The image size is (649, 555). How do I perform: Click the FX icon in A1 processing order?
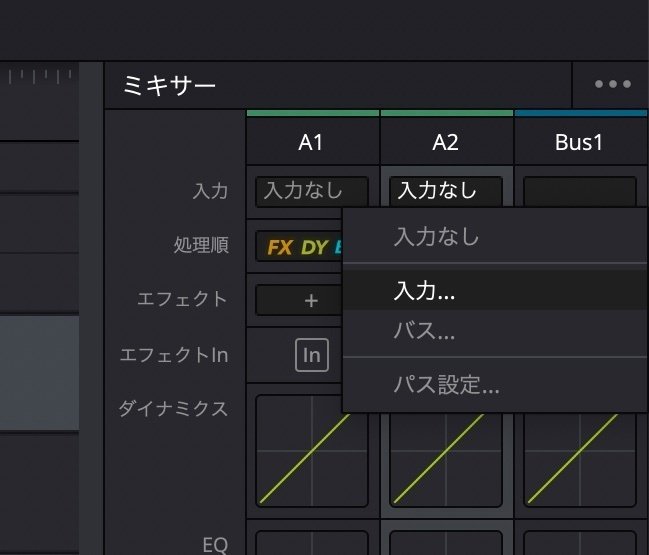280,247
